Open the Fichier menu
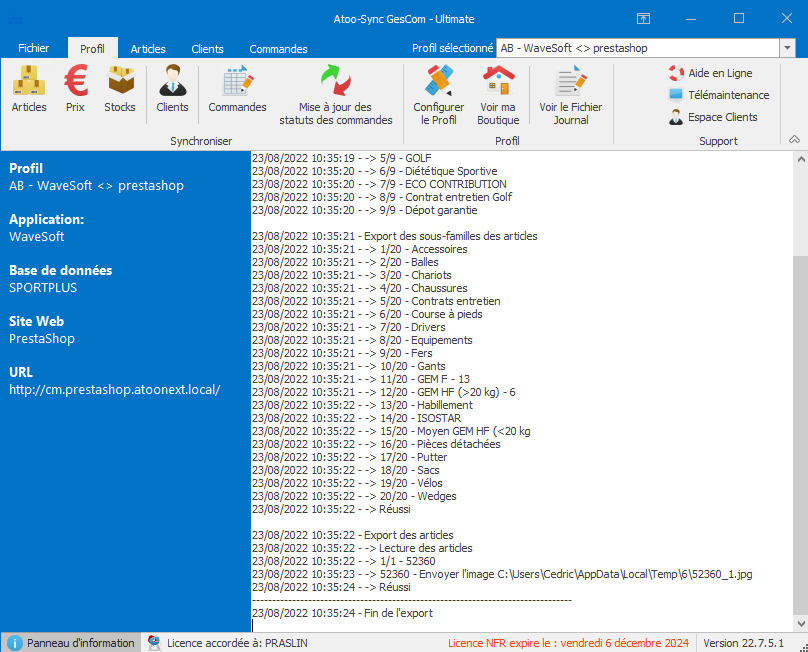Screen dimensions: 808x652 click(x=33, y=48)
